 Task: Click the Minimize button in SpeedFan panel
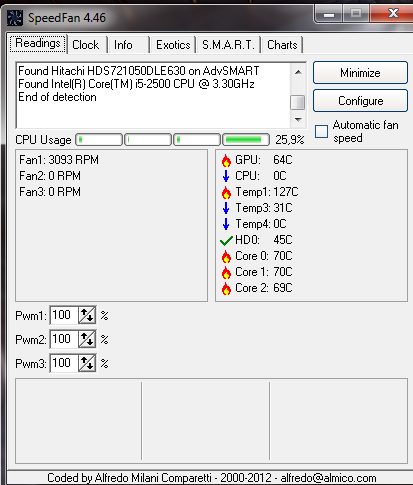click(360, 73)
